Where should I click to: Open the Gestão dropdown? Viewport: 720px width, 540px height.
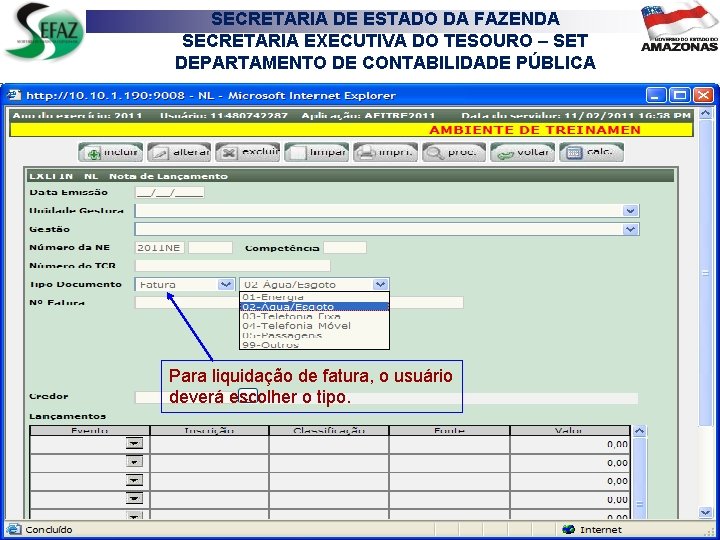pyautogui.click(x=630, y=229)
